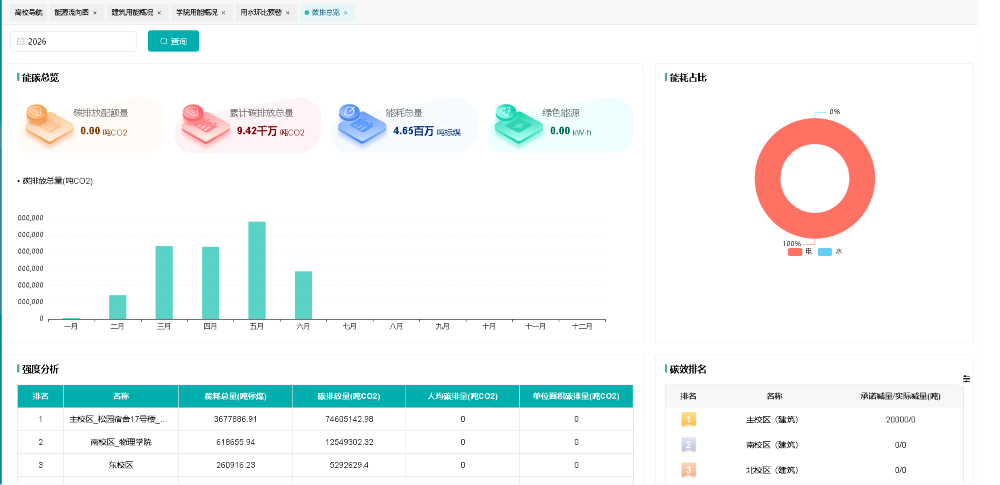Click the 二月 bar in the chart
This screenshot has height=485, width=1000.
tap(118, 307)
